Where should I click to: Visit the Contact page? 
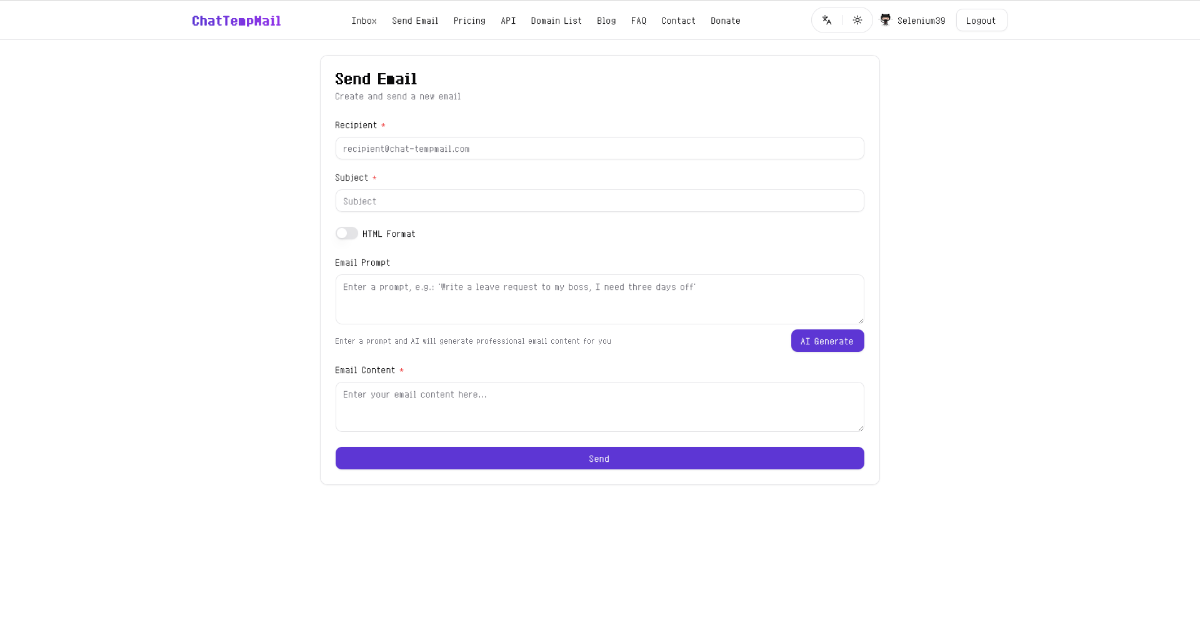click(678, 21)
